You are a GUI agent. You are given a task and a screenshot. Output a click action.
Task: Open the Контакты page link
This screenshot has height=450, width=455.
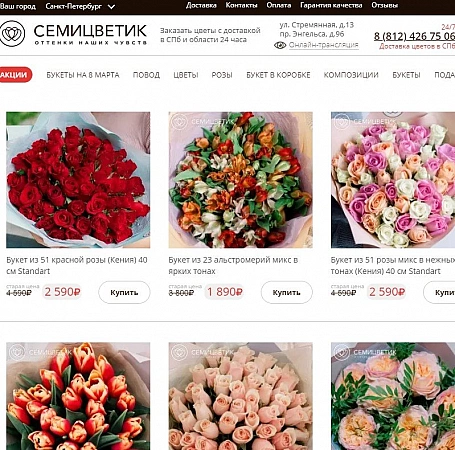point(241,5)
